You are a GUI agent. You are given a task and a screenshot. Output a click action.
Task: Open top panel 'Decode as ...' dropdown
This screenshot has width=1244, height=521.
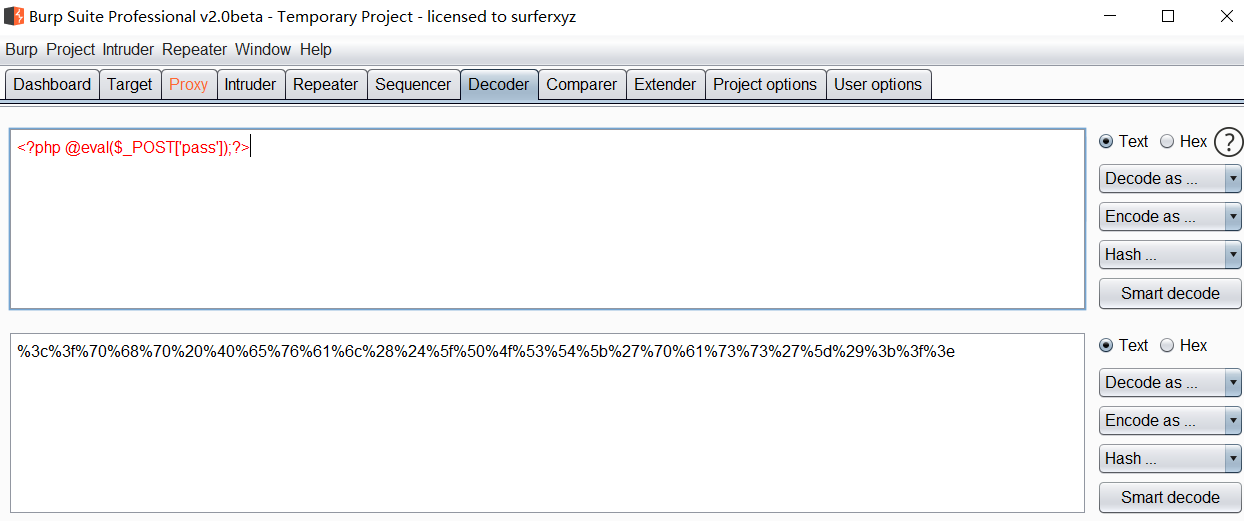click(1170, 179)
